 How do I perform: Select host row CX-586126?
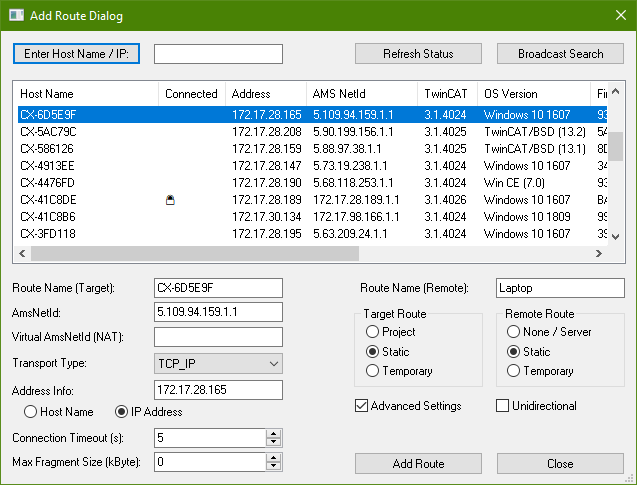[x=312, y=149]
